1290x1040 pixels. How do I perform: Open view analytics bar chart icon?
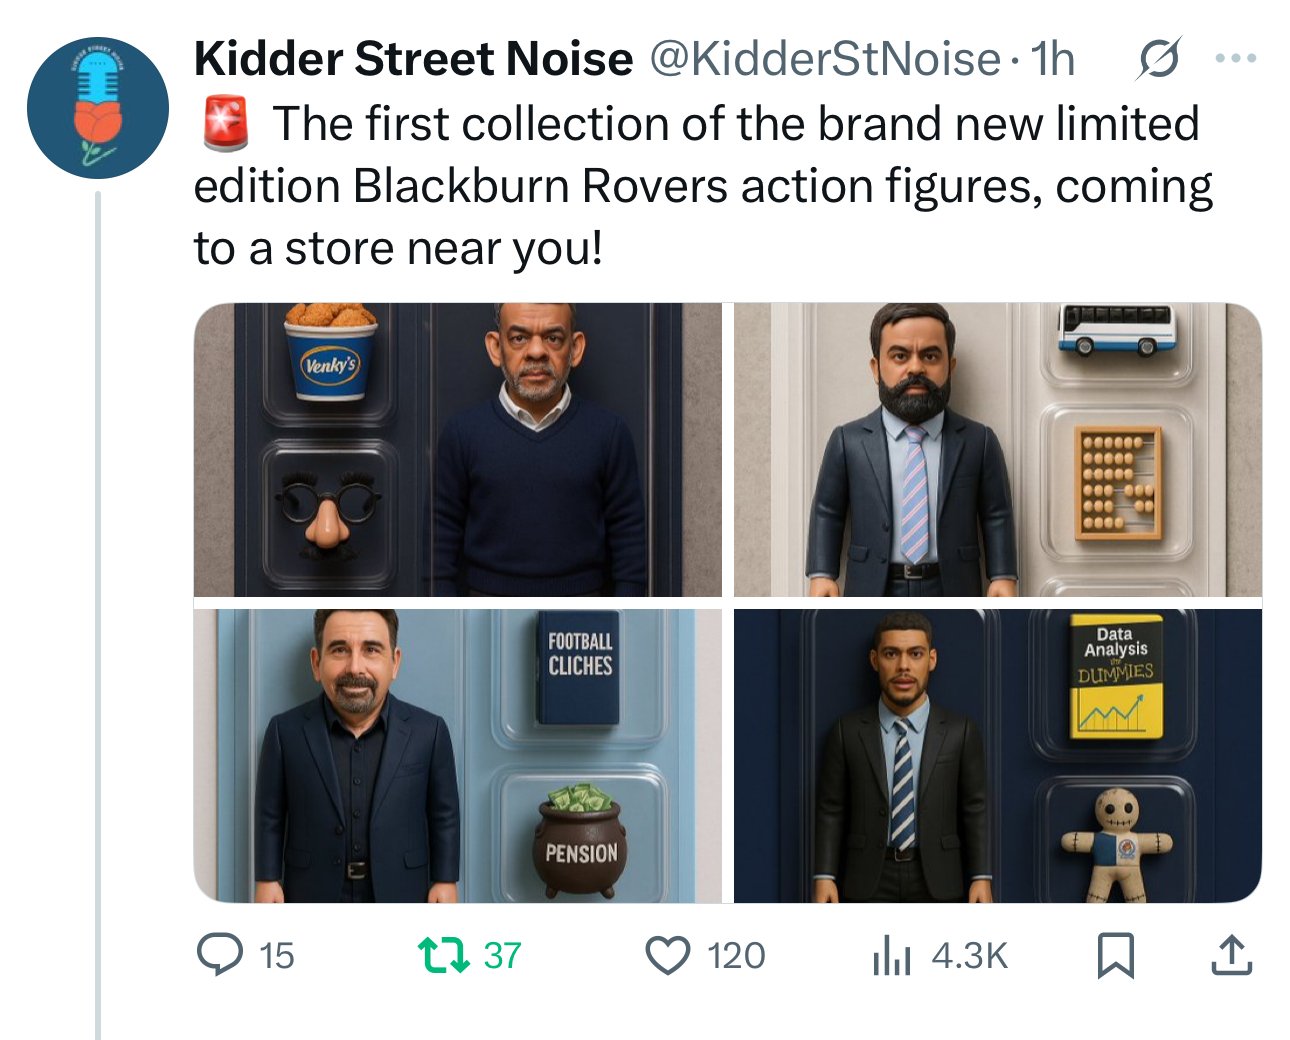tap(892, 955)
